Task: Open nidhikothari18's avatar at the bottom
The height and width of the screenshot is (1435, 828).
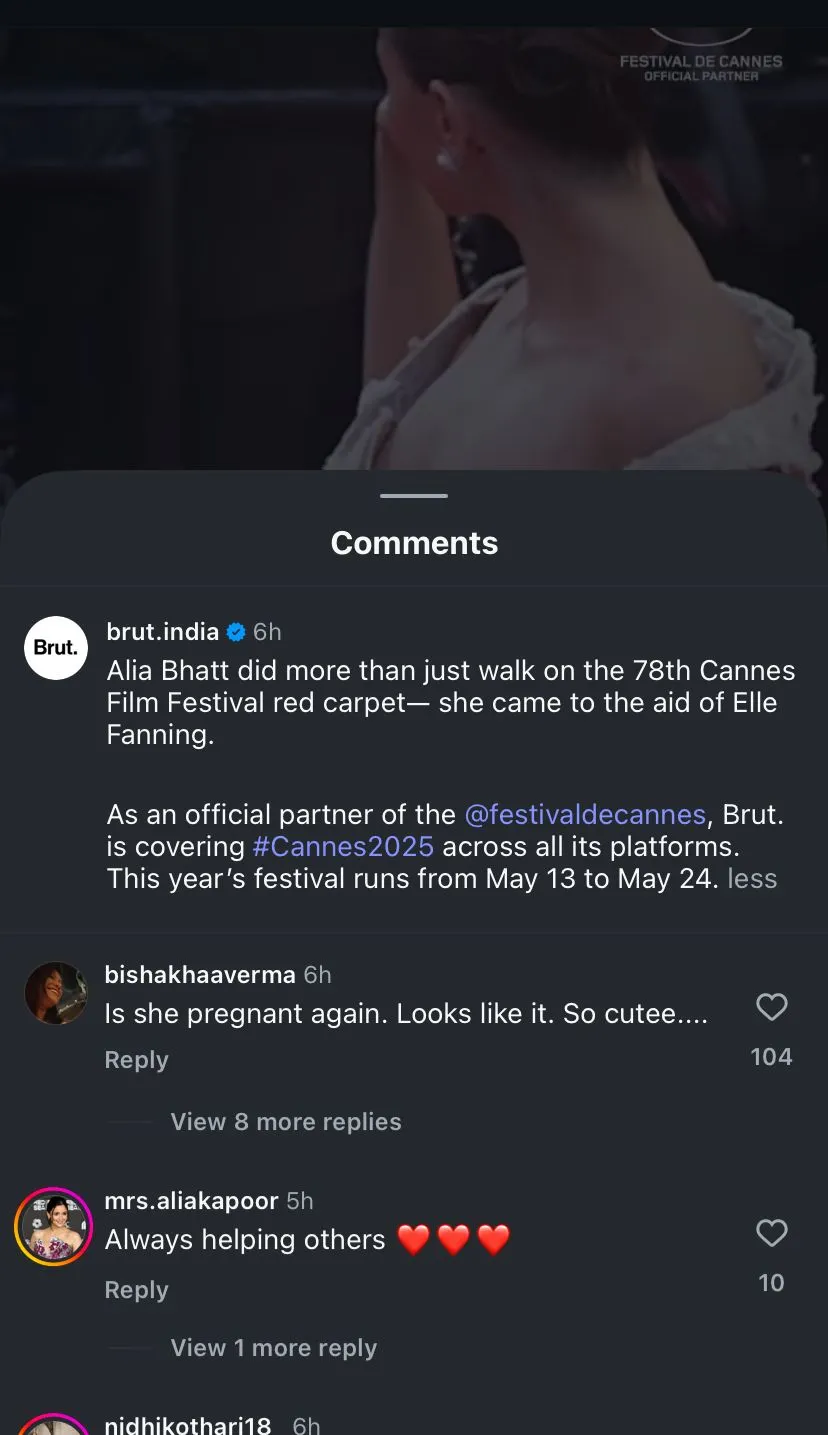Action: coord(54,1425)
